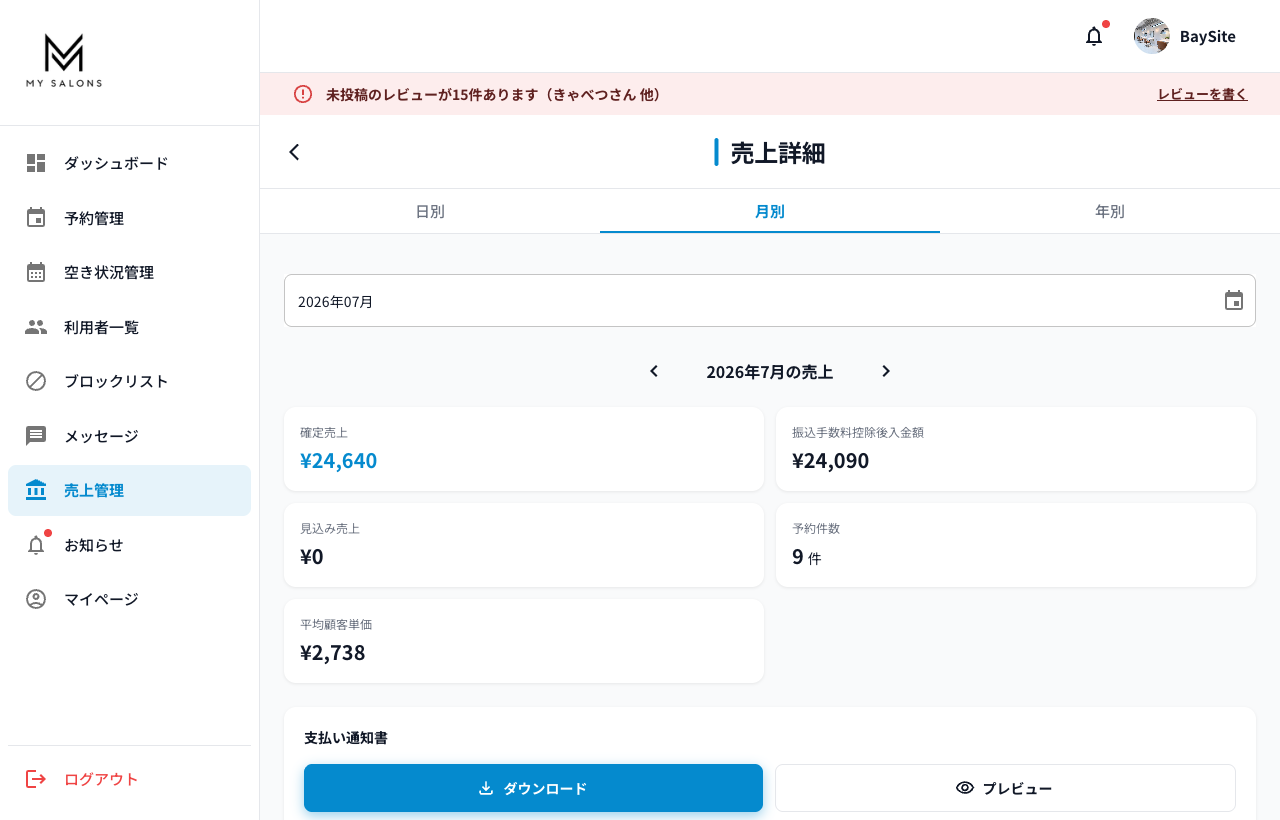
Task: Click the 確定売上 value ¥24,640
Action: pyautogui.click(x=338, y=460)
